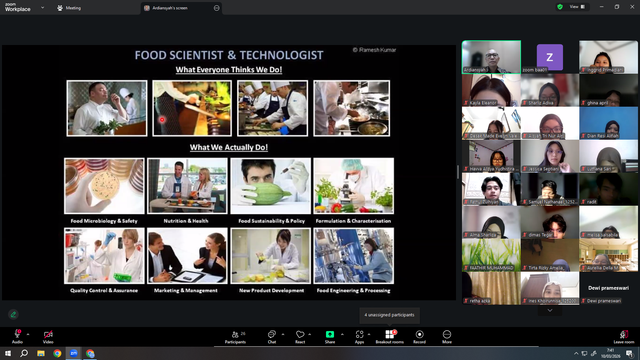
Task: Click the slide title FOOD SCIENTIST & TECHNOLOGIST
Action: 229,55
